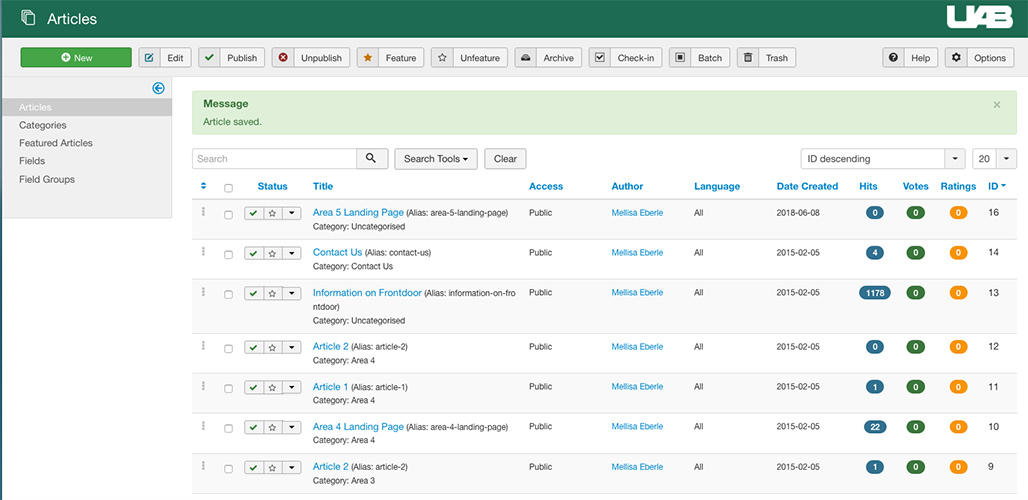Open Categories in the sidebar
1028x500 pixels.
tap(43, 125)
